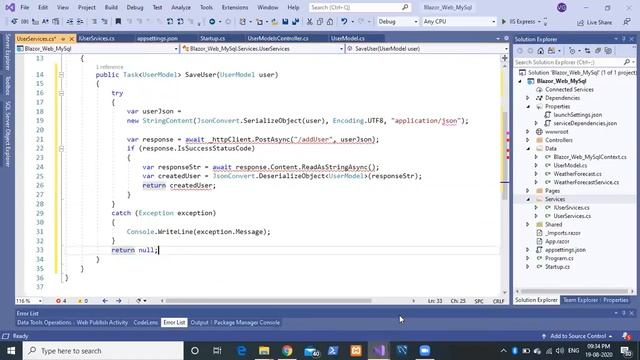Click the increase indent icon
This screenshot has height=360, width=640.
(80, 22)
